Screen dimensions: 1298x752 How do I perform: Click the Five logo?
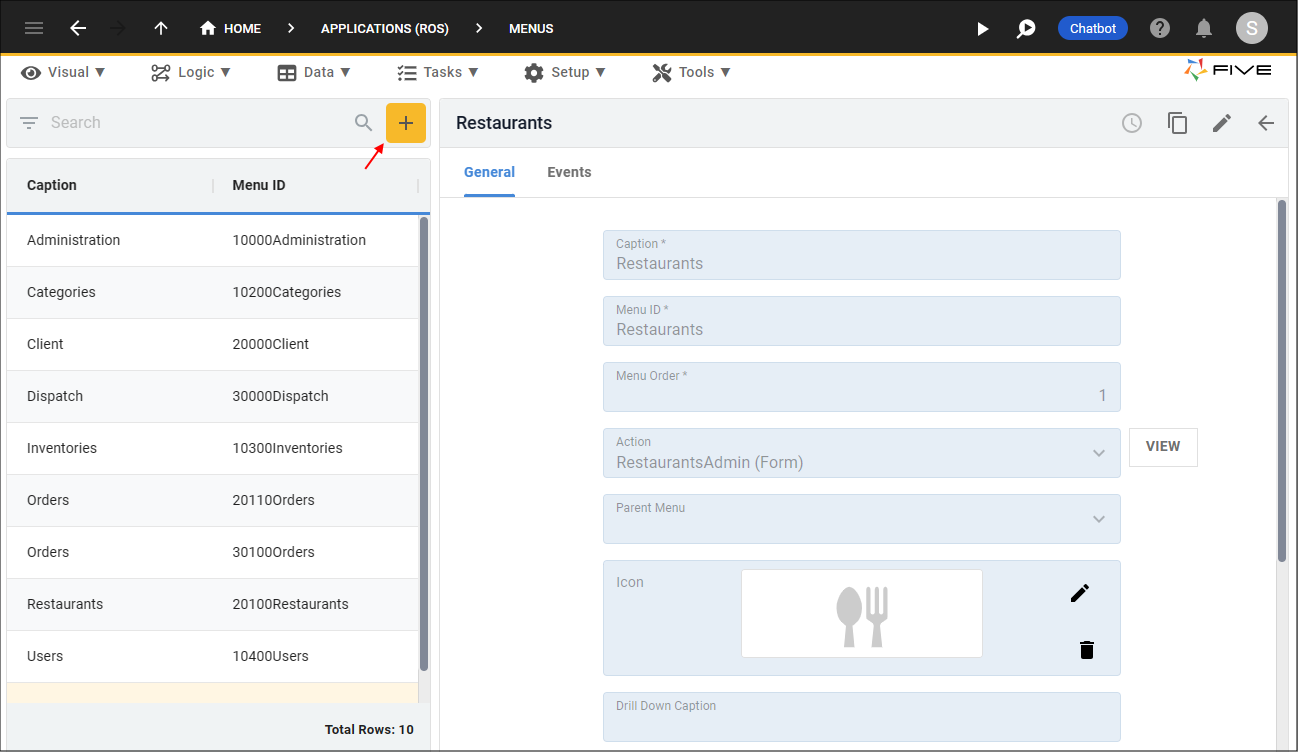tap(1228, 70)
